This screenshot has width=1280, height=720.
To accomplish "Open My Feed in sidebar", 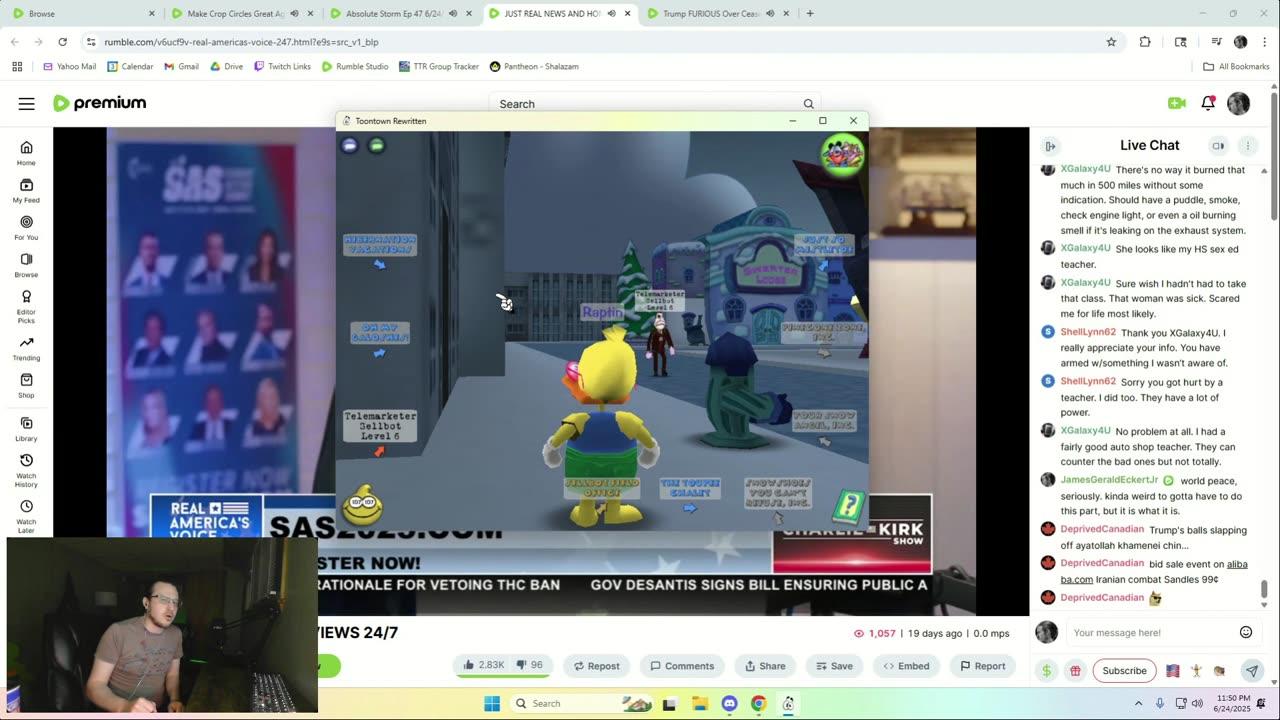I will click(x=26, y=190).
